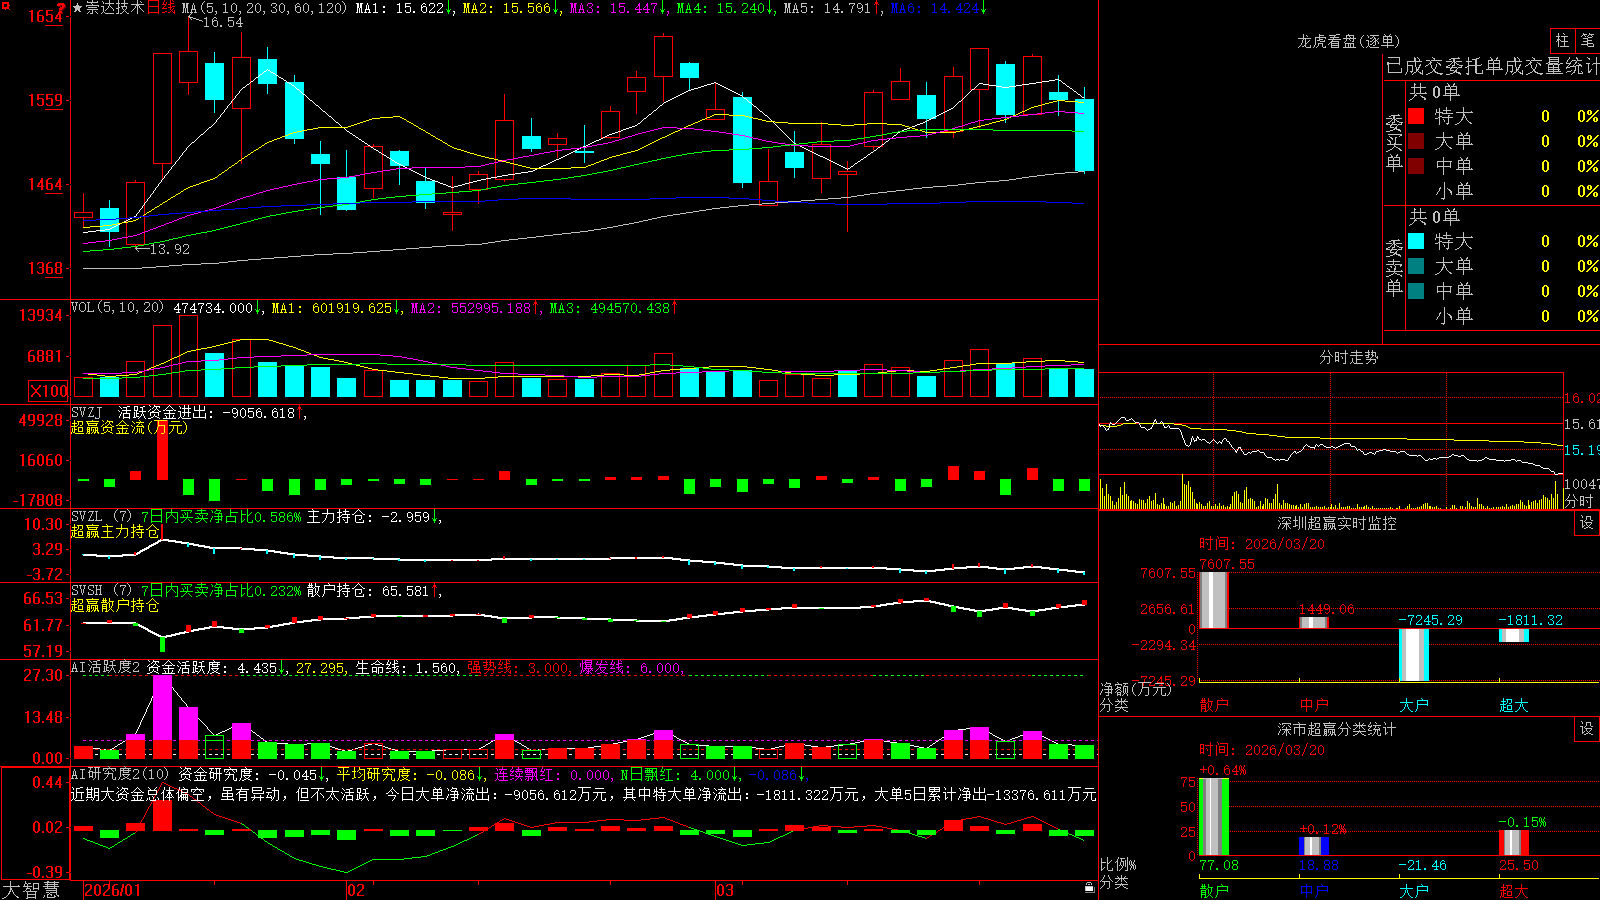Image resolution: width=1600 pixels, height=900 pixels.
Task: Click 小单 row in 委买单 section
Action: [1503, 191]
